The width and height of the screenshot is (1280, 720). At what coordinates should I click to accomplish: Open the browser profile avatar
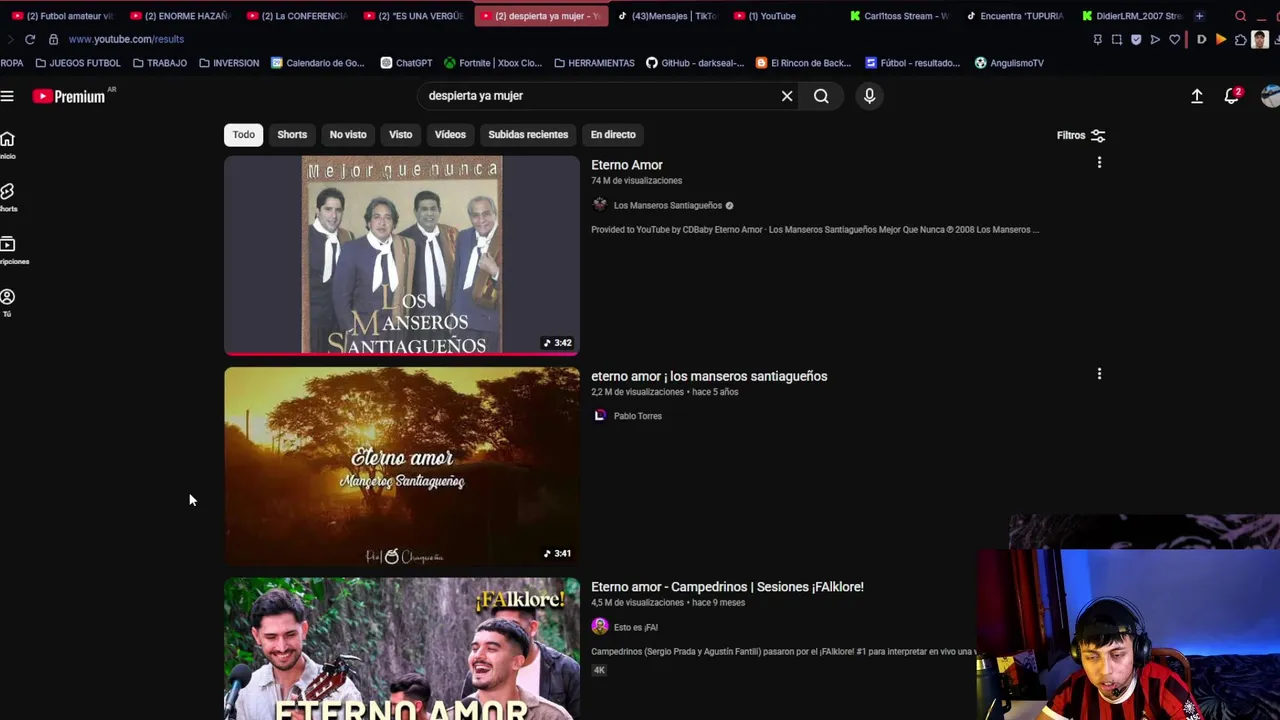(1260, 40)
